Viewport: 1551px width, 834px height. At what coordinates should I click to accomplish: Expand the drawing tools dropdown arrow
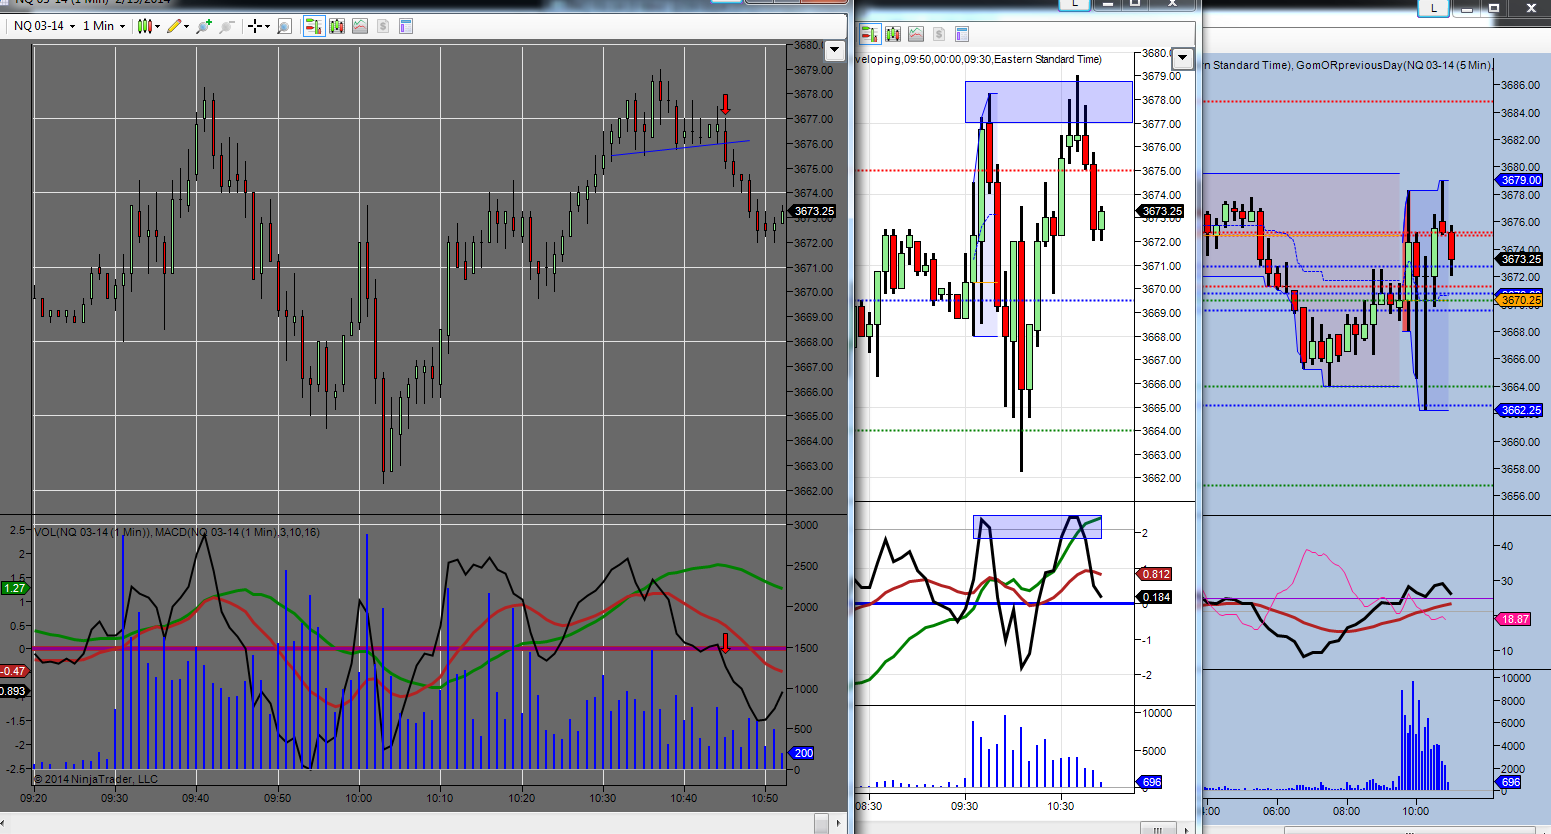(187, 26)
